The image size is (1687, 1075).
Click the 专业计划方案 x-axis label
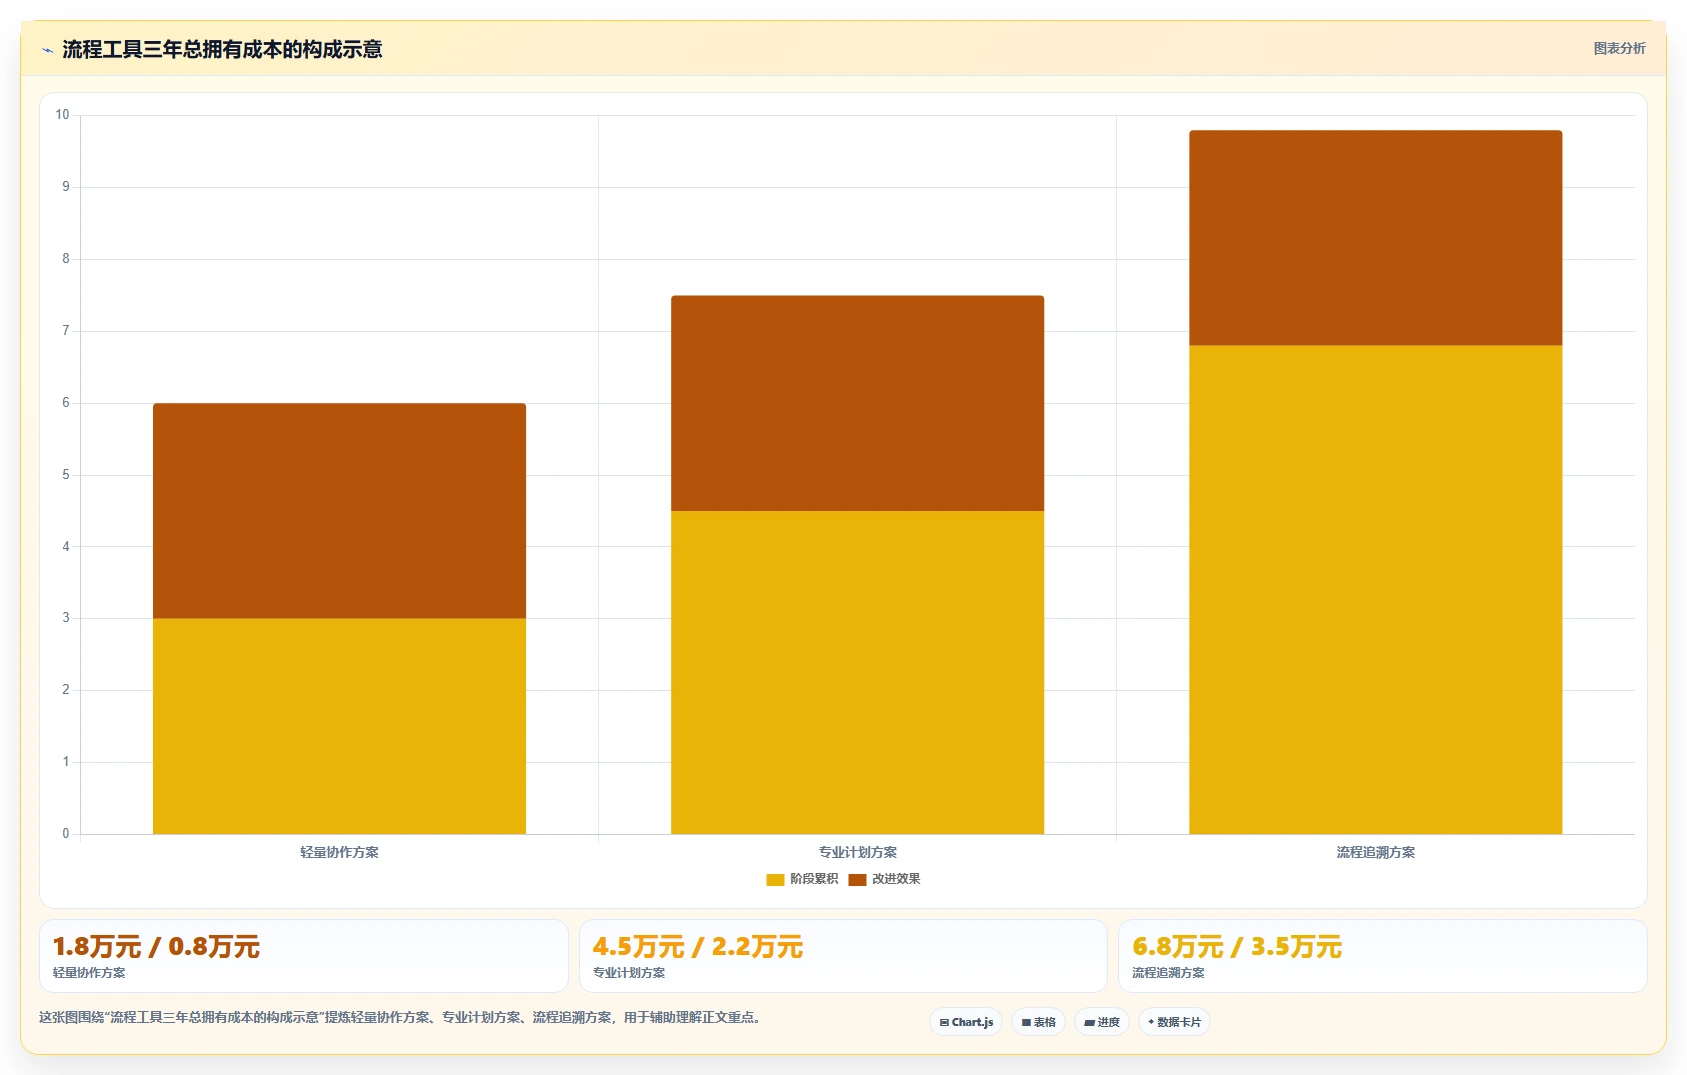(857, 852)
